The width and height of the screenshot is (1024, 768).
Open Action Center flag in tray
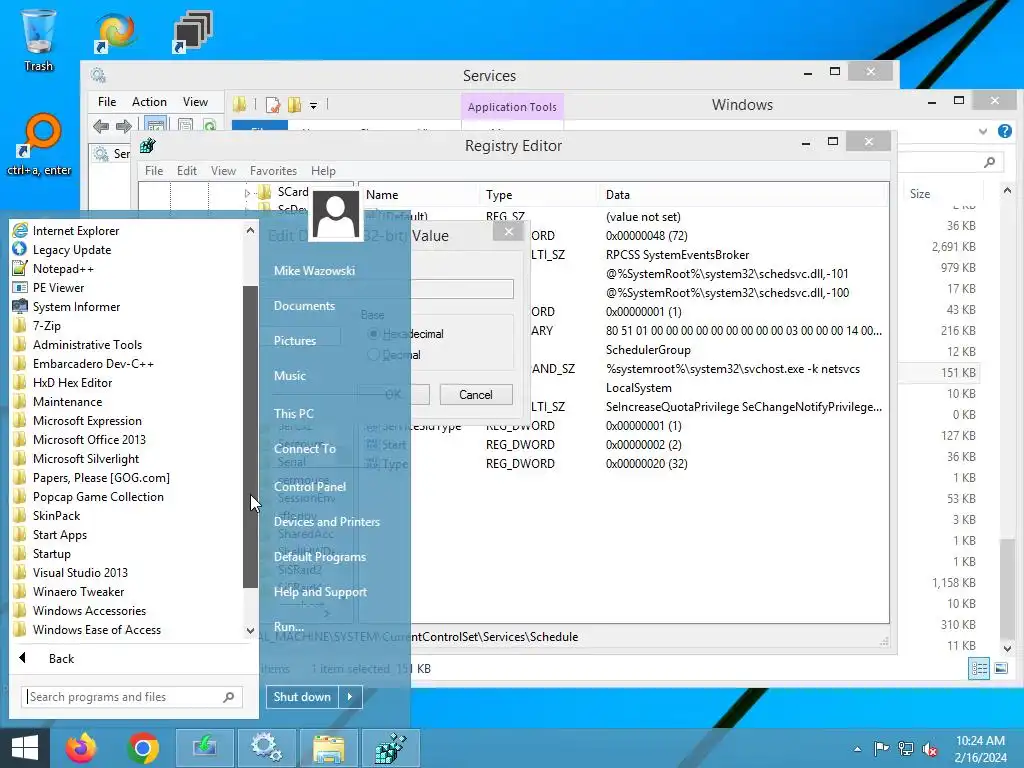tap(881, 749)
